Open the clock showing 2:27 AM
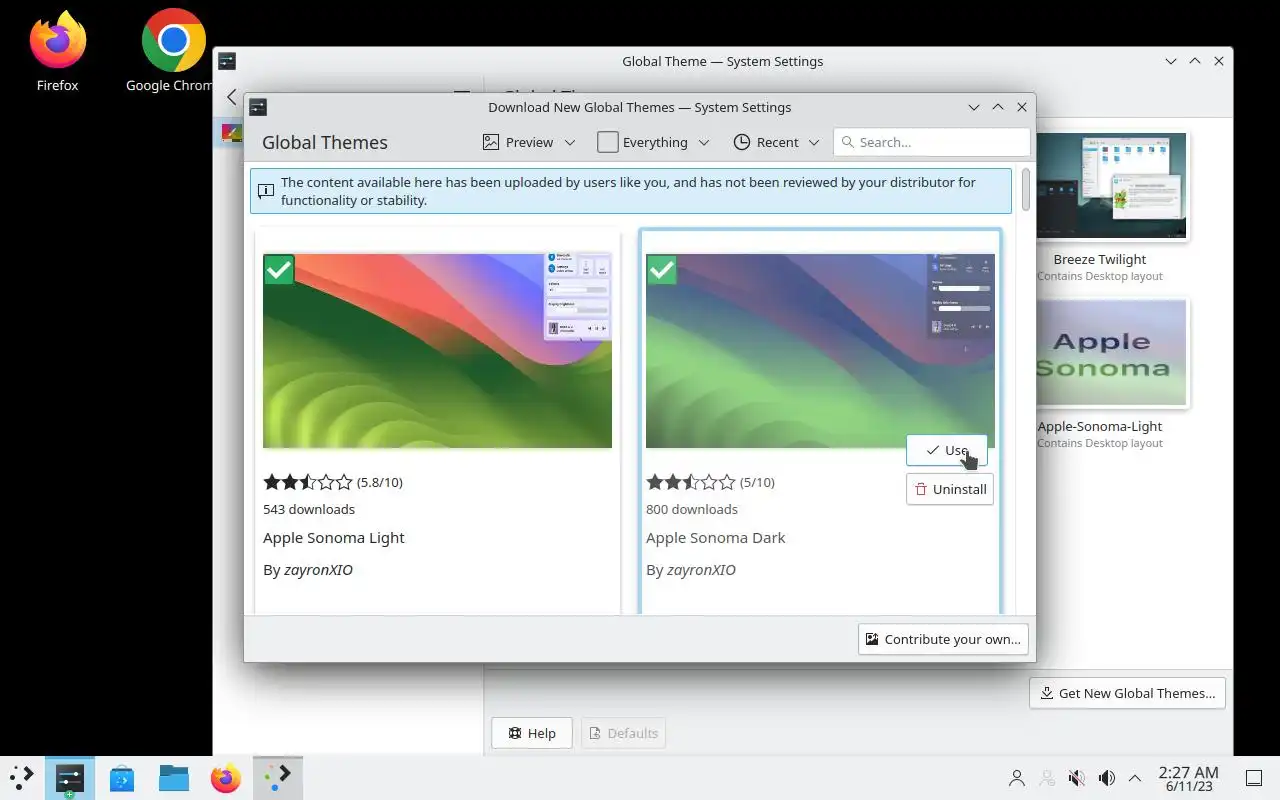The image size is (1280, 800). tap(1188, 778)
